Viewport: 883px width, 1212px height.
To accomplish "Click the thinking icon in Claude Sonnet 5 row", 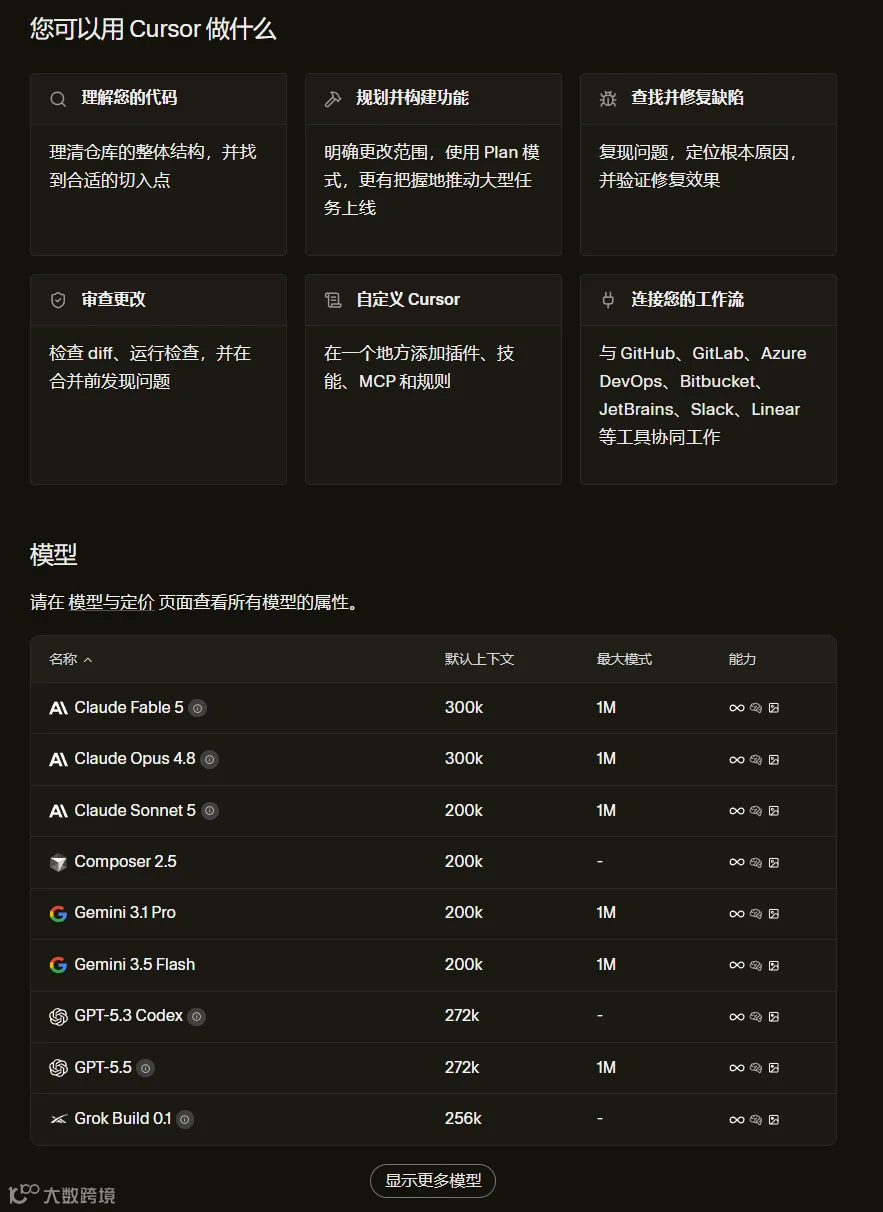I will tap(756, 811).
